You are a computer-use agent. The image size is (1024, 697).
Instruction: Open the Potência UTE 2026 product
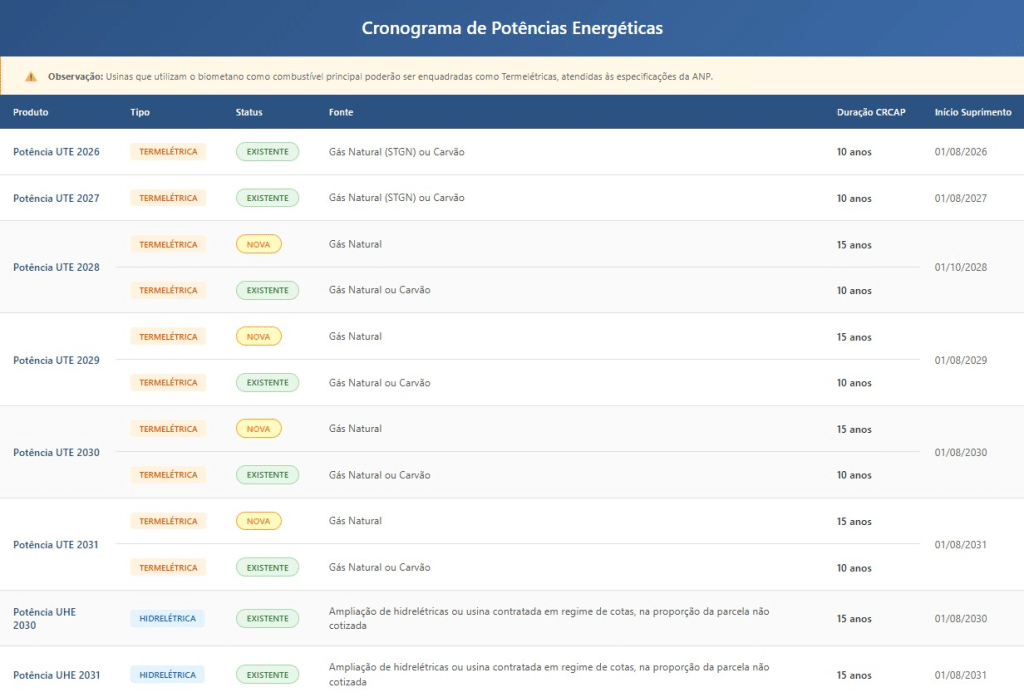pyautogui.click(x=56, y=152)
